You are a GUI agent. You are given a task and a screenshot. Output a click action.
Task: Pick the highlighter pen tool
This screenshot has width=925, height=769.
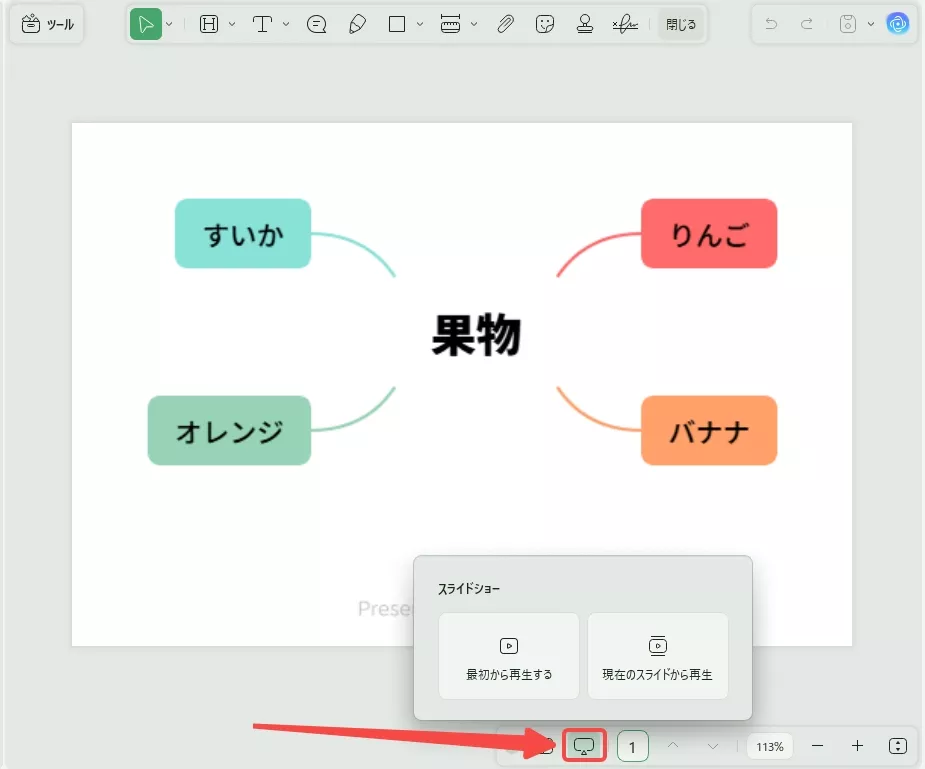(358, 23)
